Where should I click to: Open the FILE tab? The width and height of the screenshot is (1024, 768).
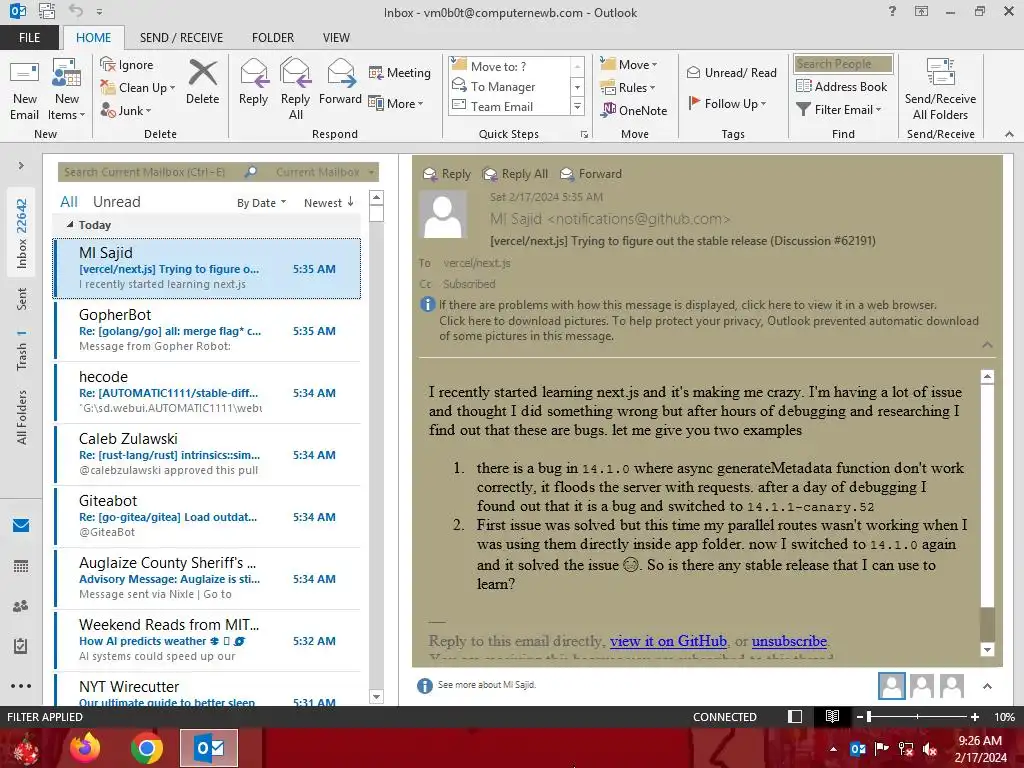point(29,37)
